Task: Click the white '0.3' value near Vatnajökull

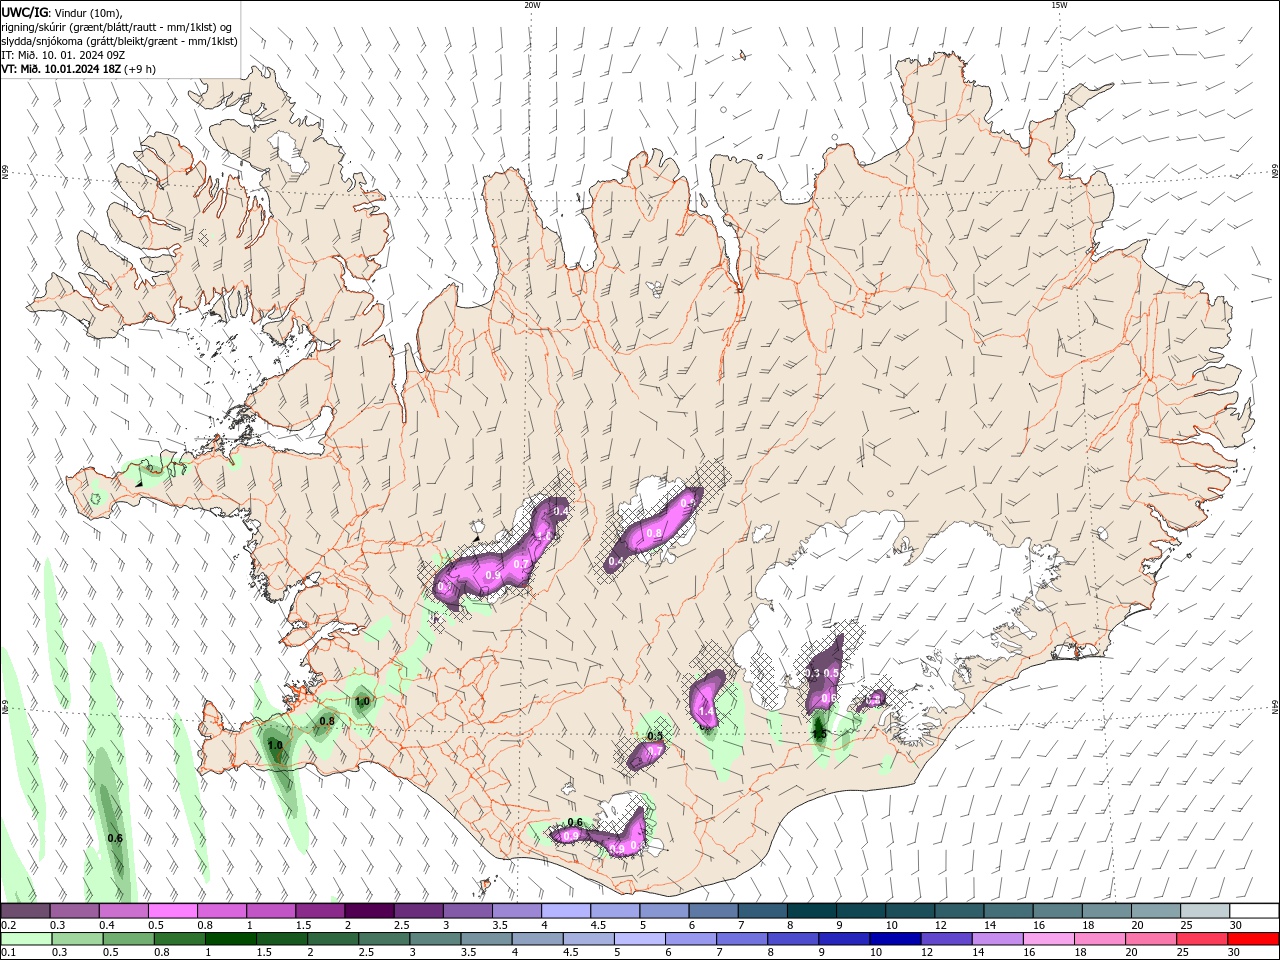Action: coord(812,673)
